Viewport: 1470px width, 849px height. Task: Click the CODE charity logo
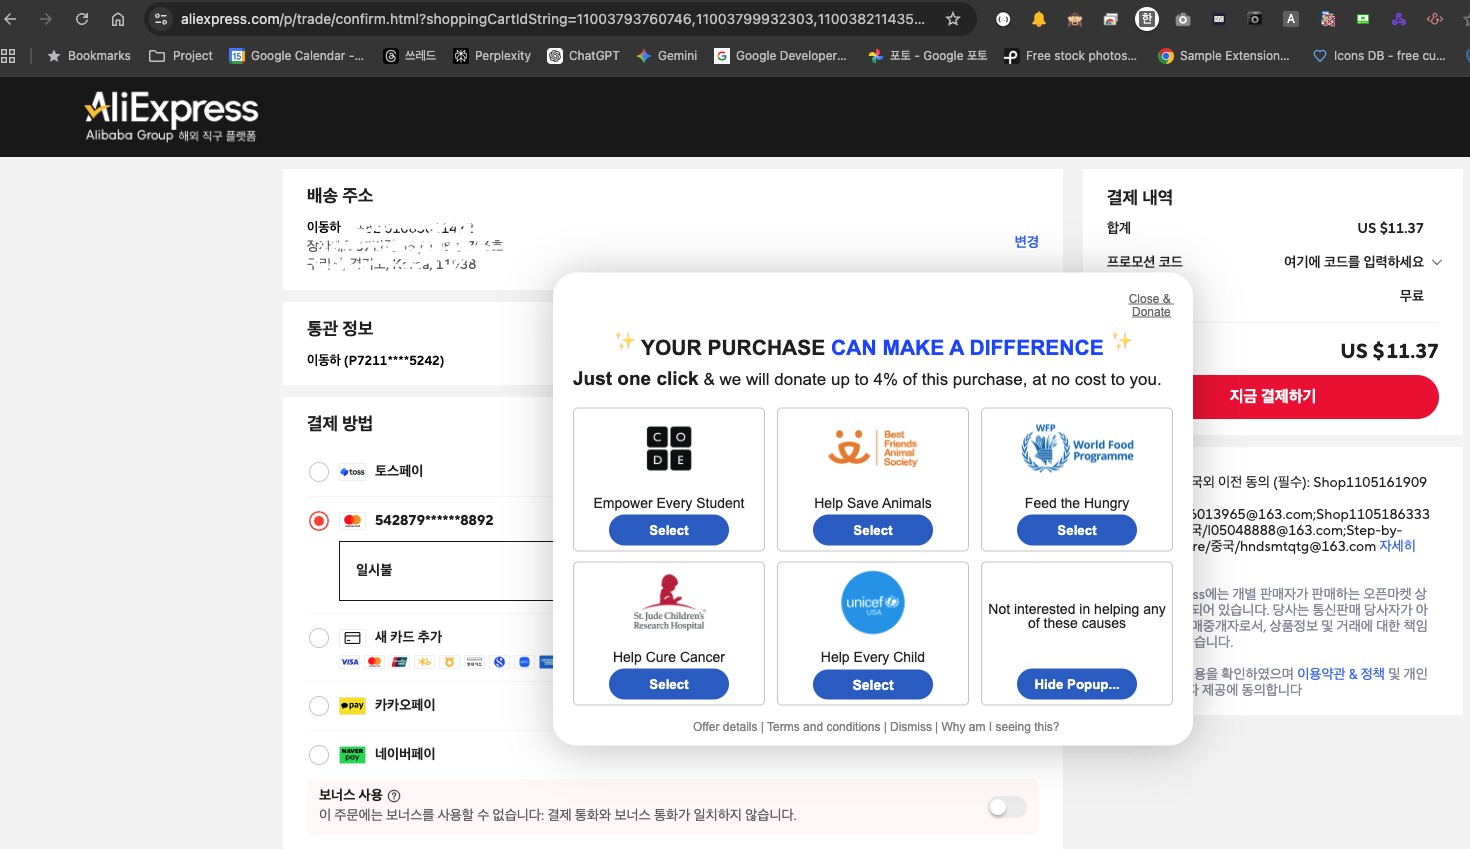pos(669,448)
